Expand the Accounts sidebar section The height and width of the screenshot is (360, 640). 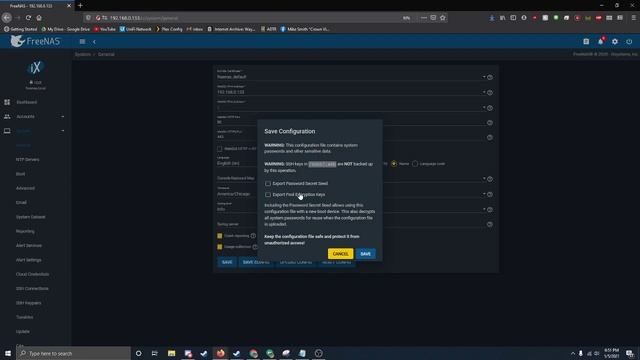pos(35,117)
